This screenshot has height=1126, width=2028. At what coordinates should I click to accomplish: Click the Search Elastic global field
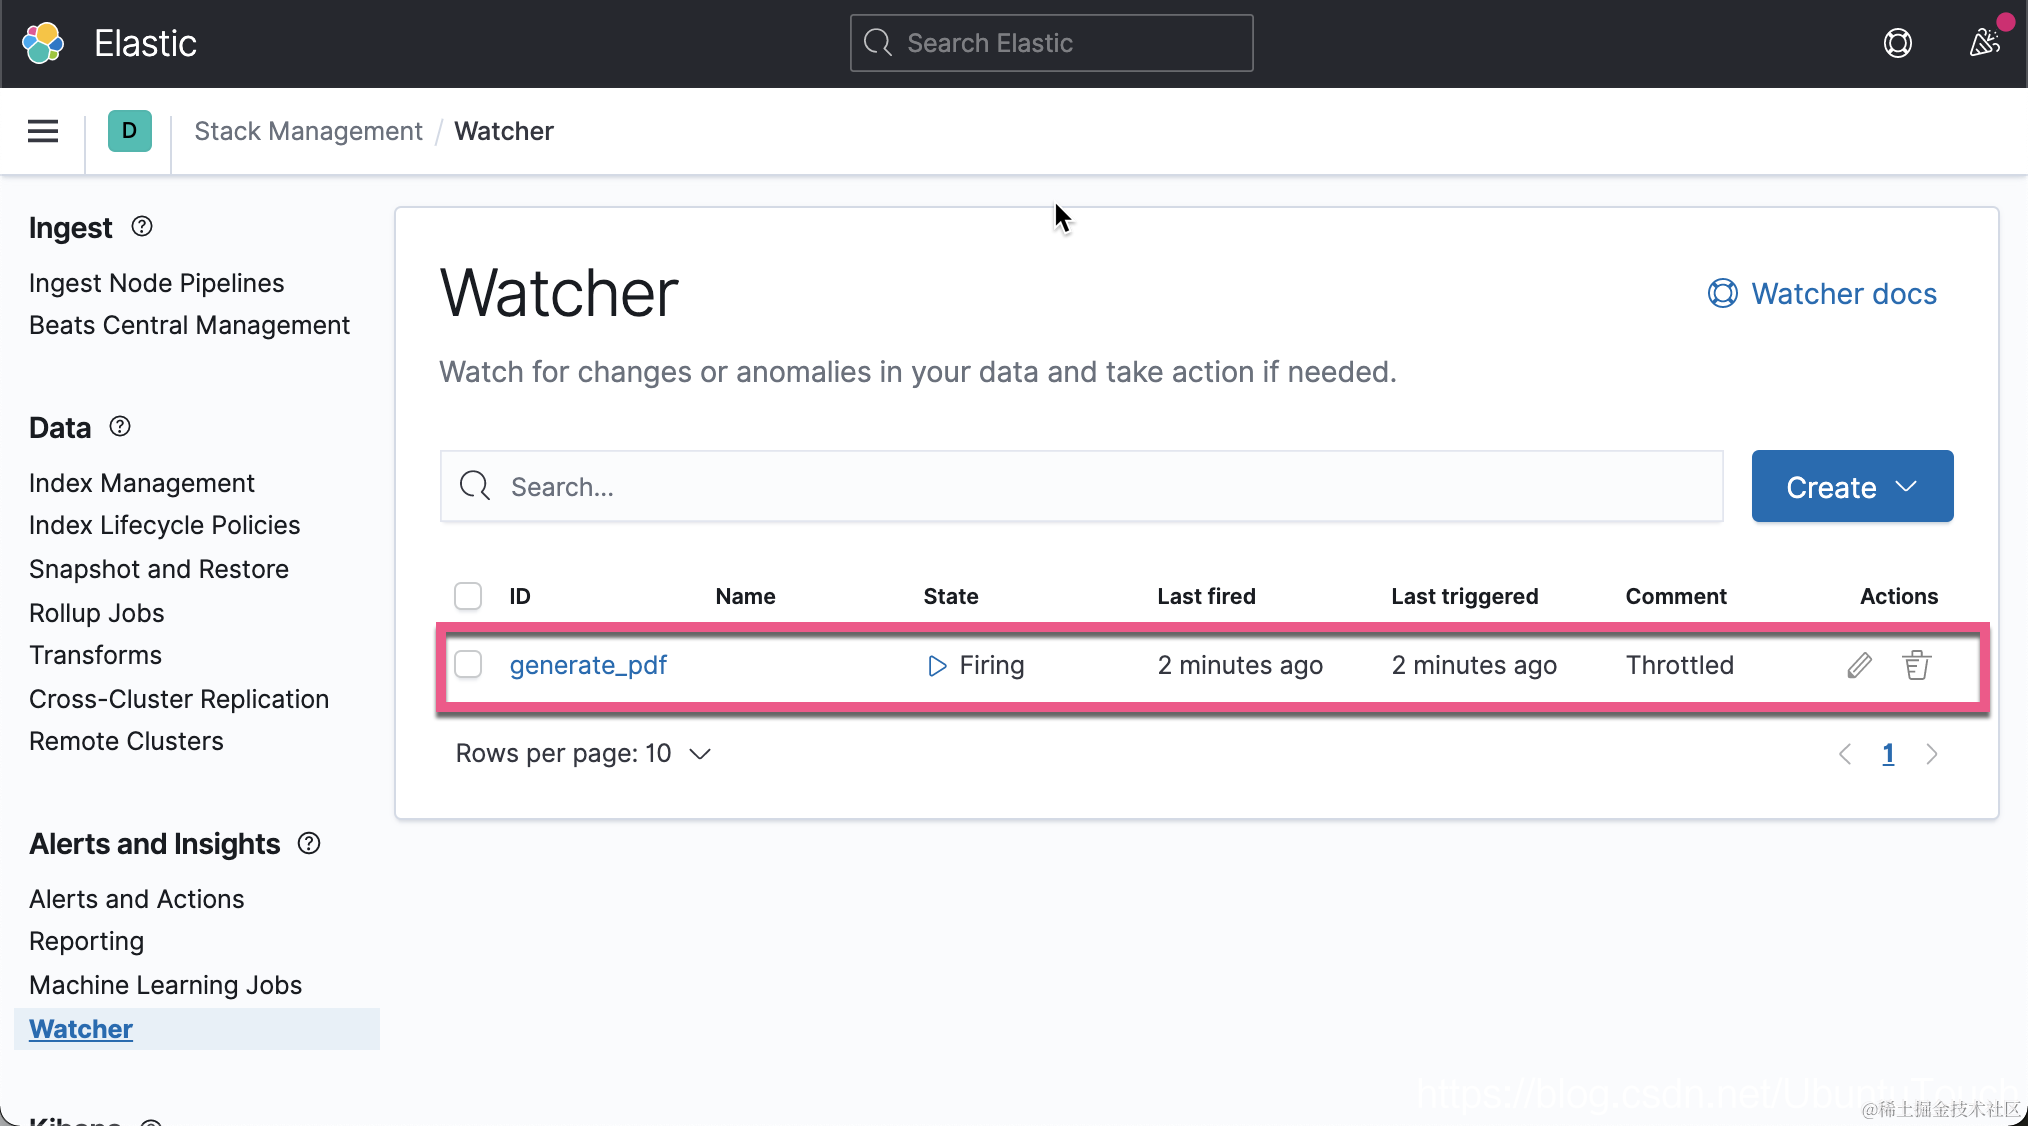pos(1051,43)
